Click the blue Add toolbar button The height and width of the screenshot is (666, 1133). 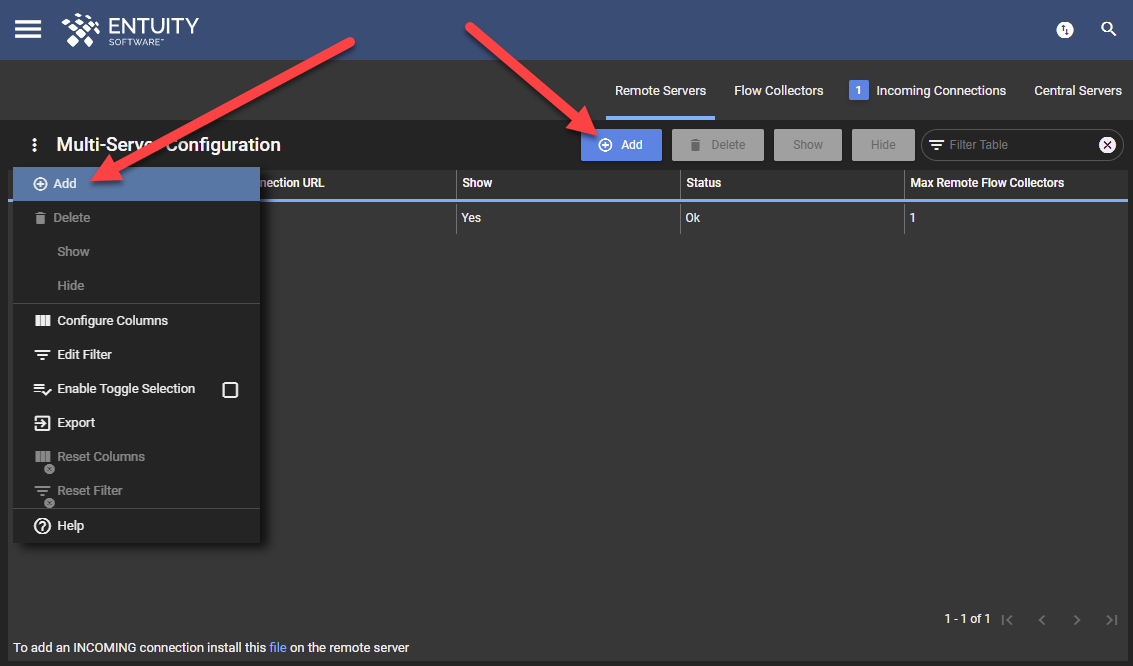(621, 145)
